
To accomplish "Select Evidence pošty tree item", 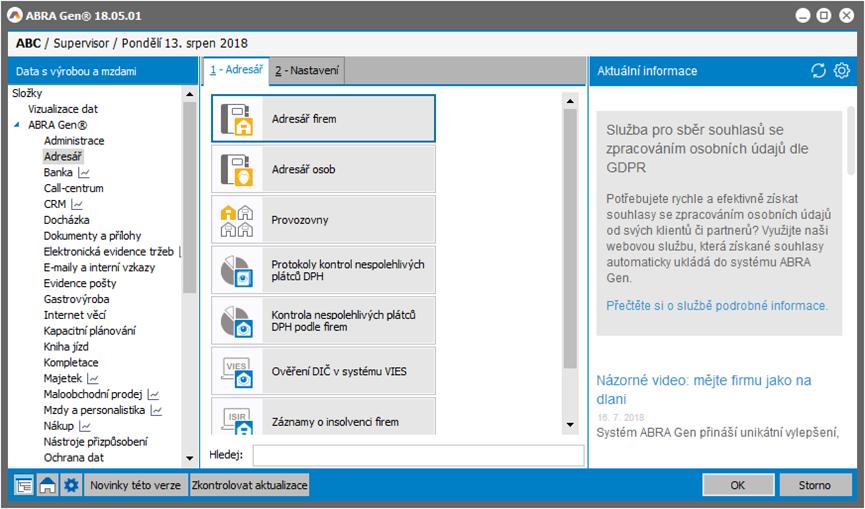I will tap(80, 283).
